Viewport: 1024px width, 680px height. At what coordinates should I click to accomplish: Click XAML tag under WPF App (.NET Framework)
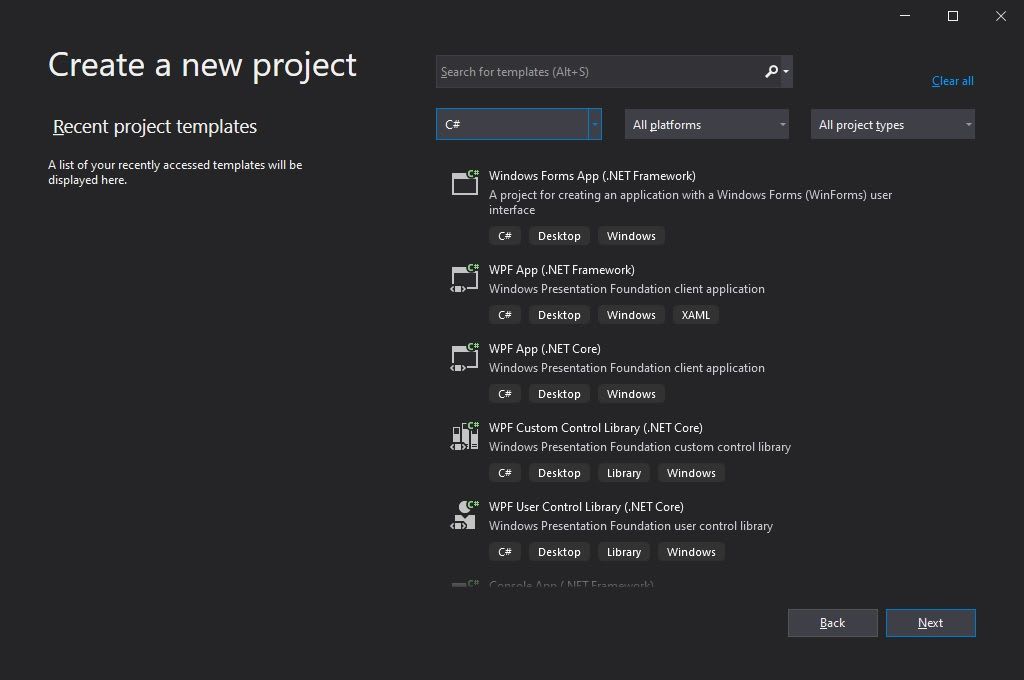coord(696,315)
